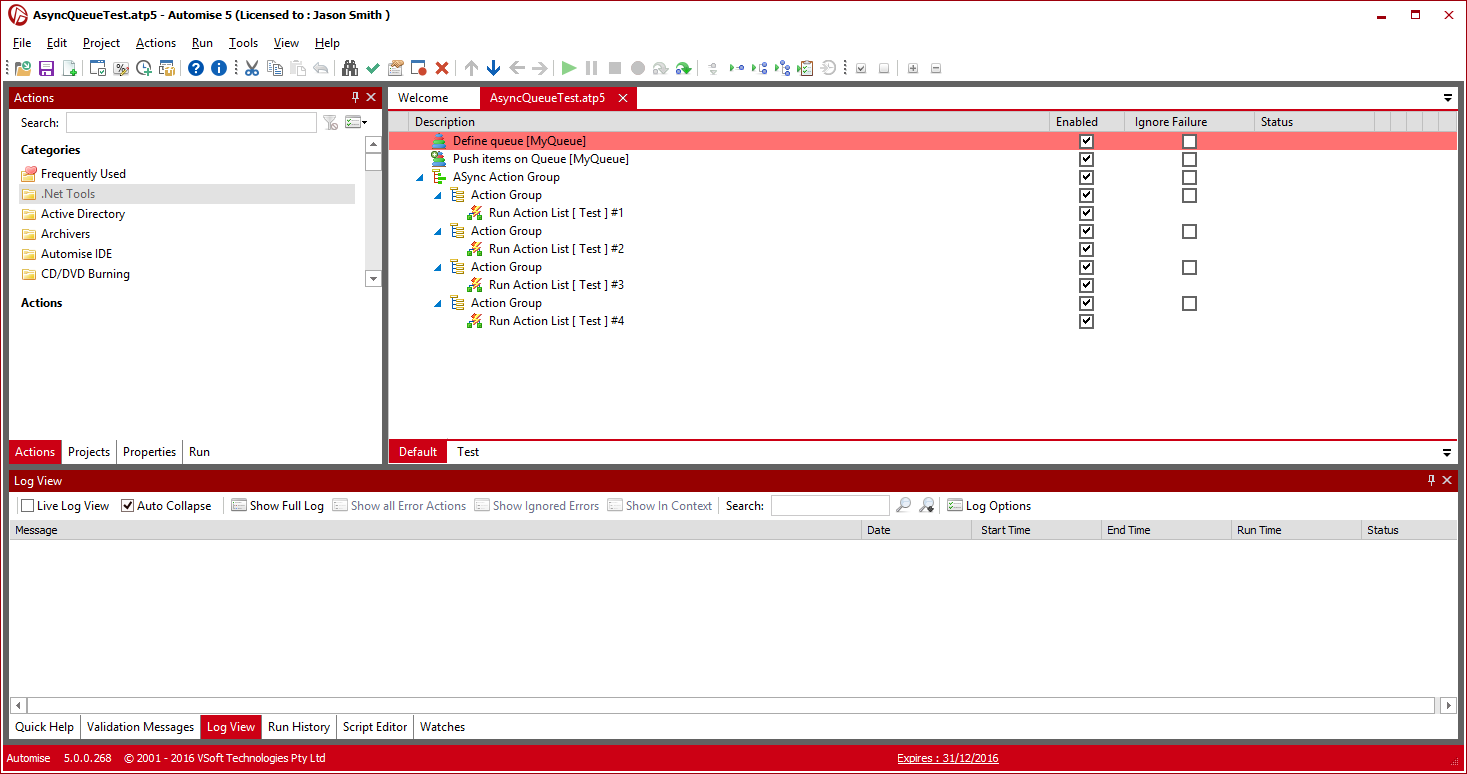Screen dimensions: 1467x774
Task: Open the Tools menu
Action: [243, 43]
